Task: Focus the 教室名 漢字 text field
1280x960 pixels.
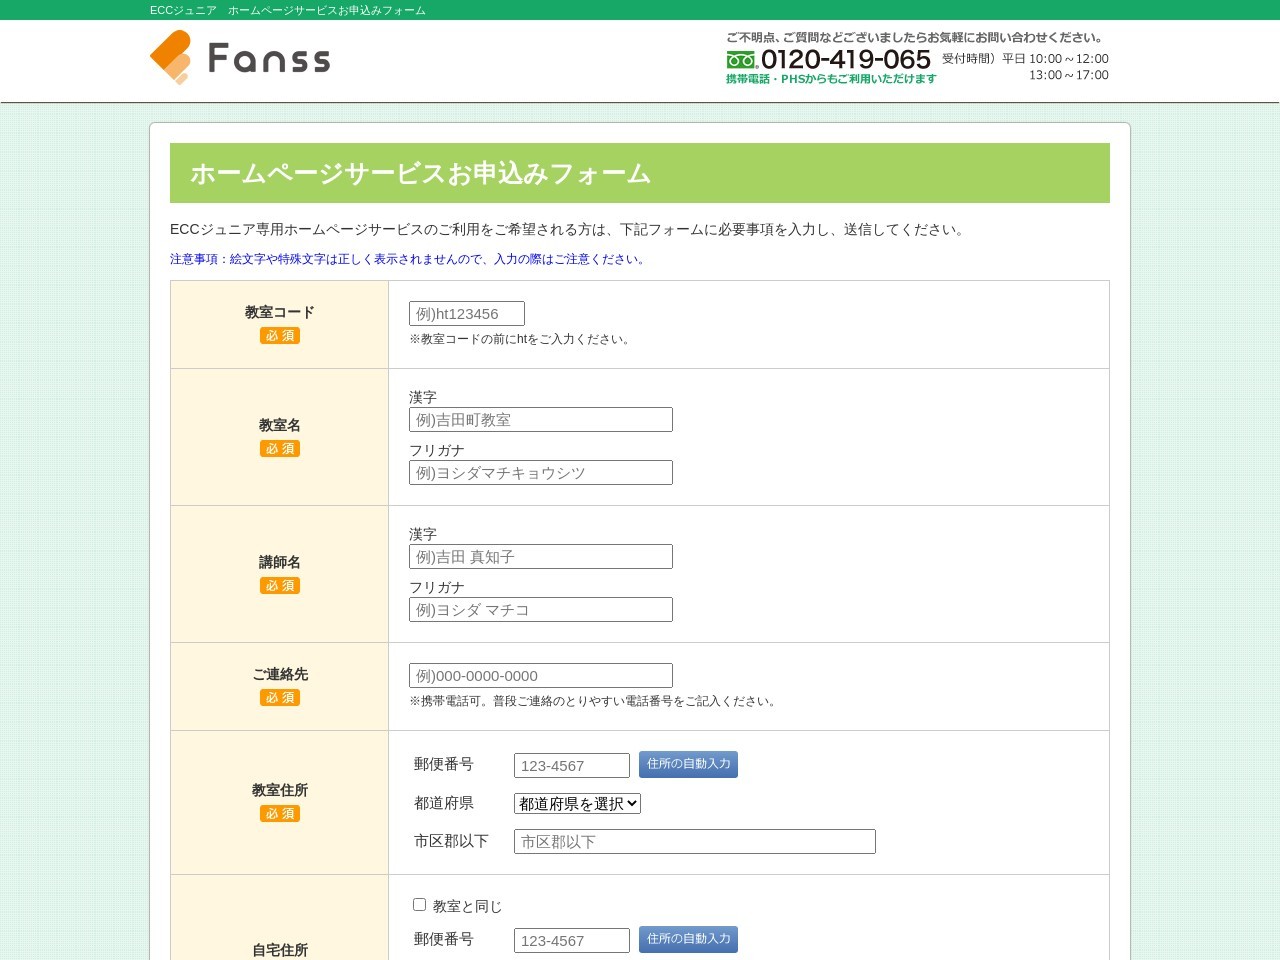Action: (540, 420)
